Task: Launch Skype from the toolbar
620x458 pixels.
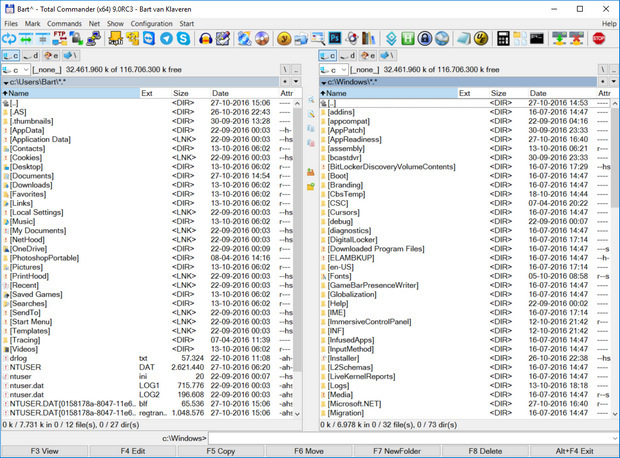Action: [x=183, y=39]
